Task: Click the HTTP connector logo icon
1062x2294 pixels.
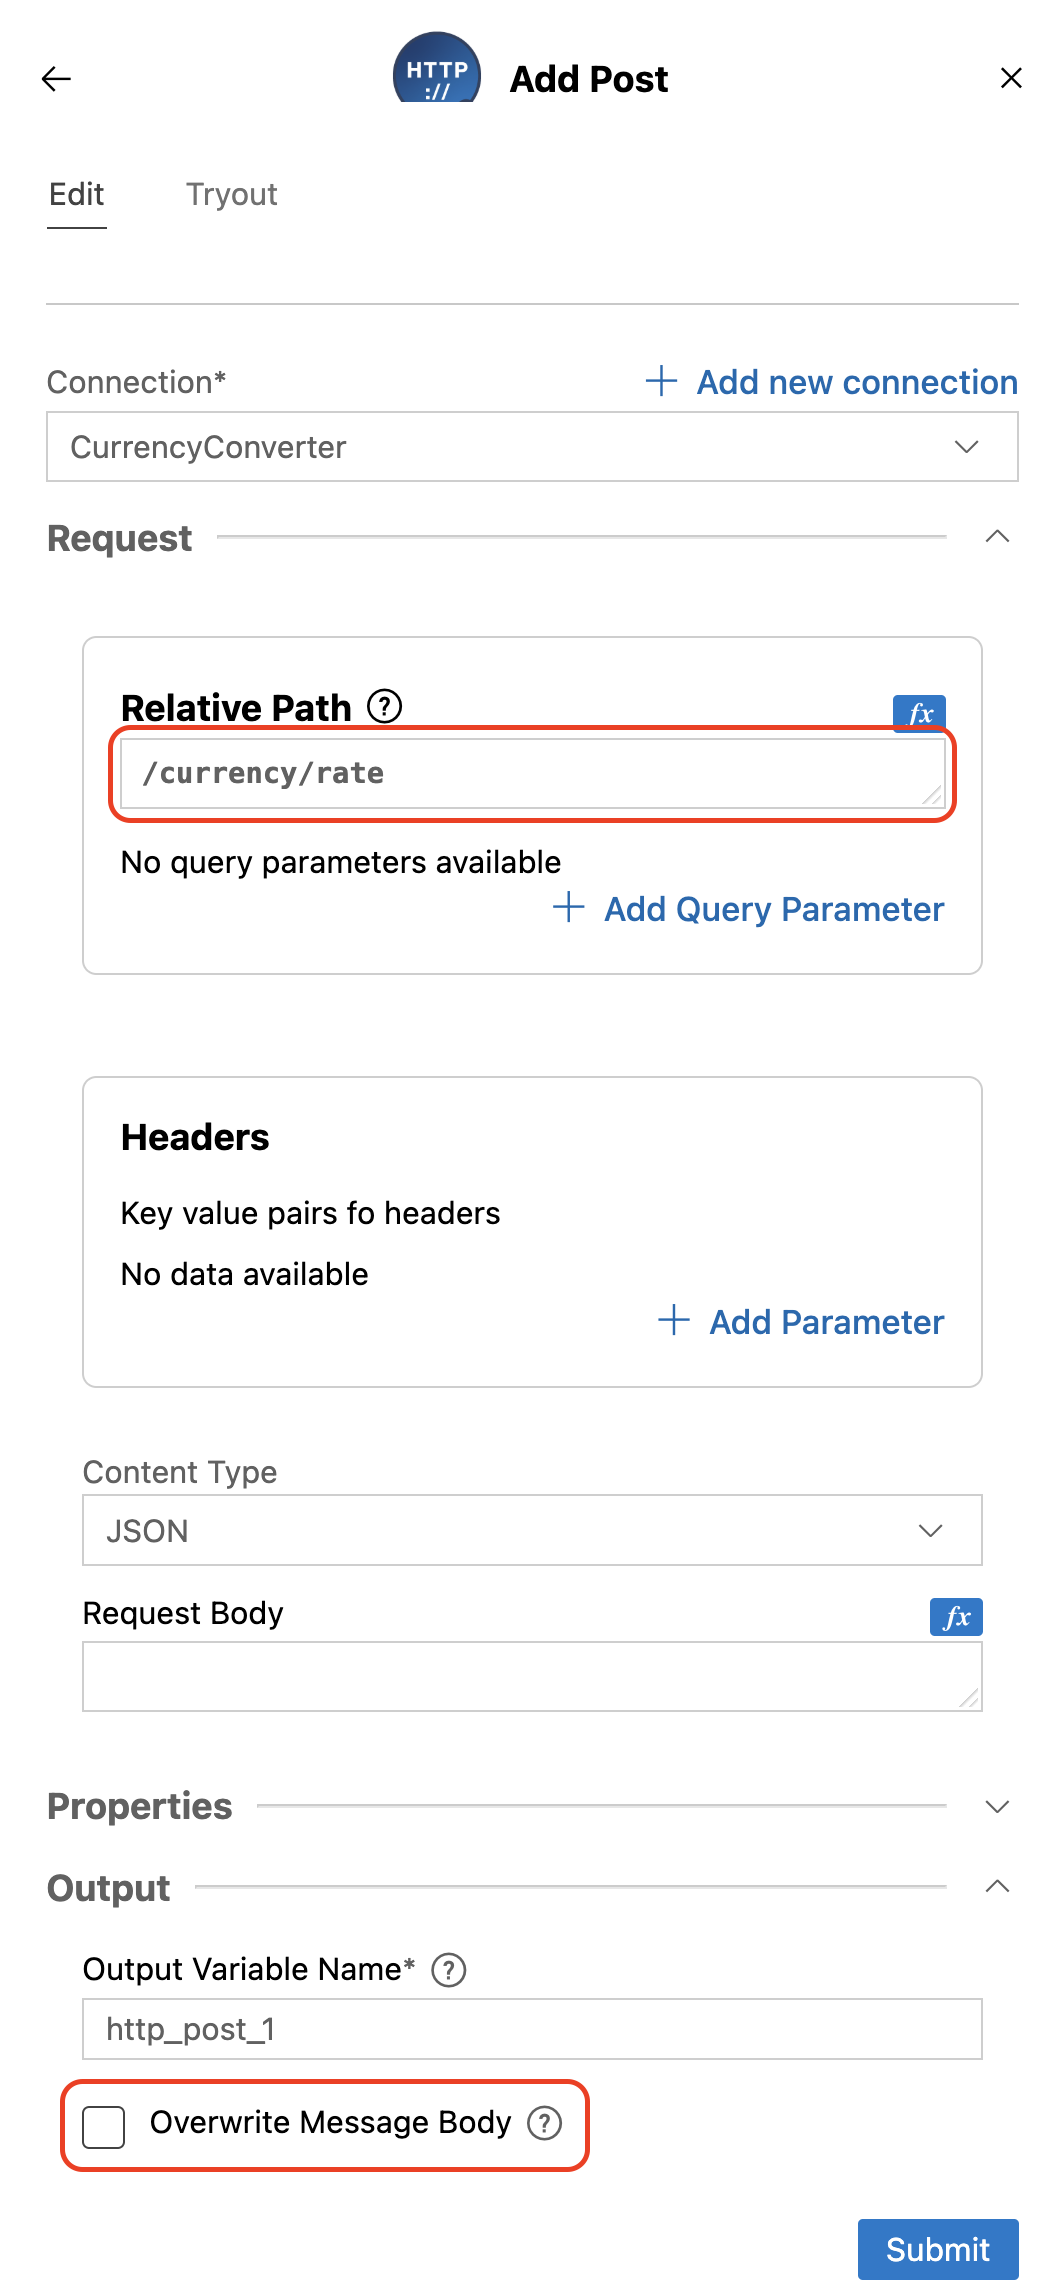Action: [x=437, y=68]
